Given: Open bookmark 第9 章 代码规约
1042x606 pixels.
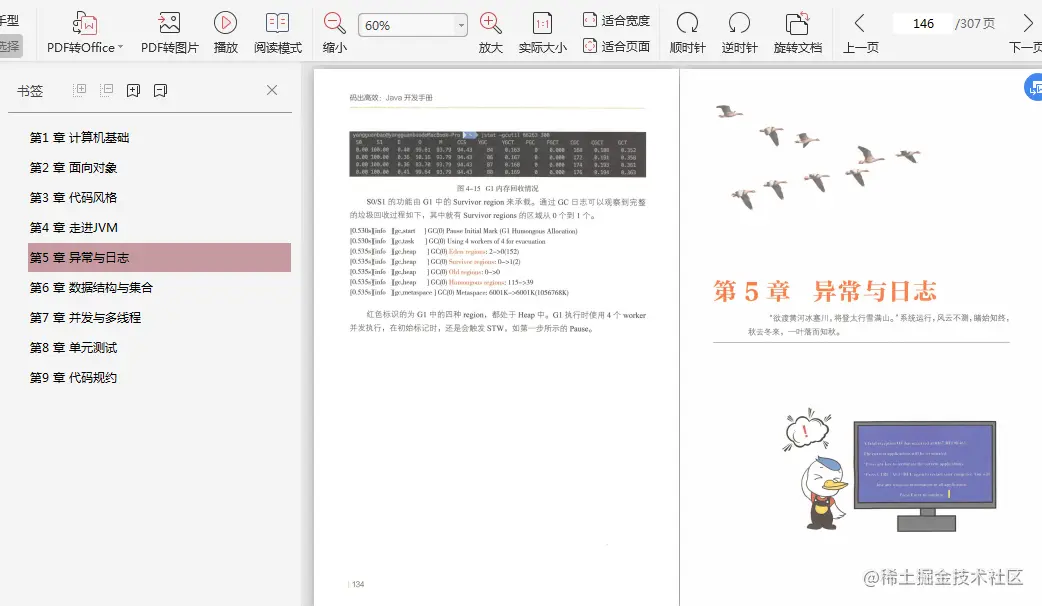Looking at the screenshot, I should 73,377.
